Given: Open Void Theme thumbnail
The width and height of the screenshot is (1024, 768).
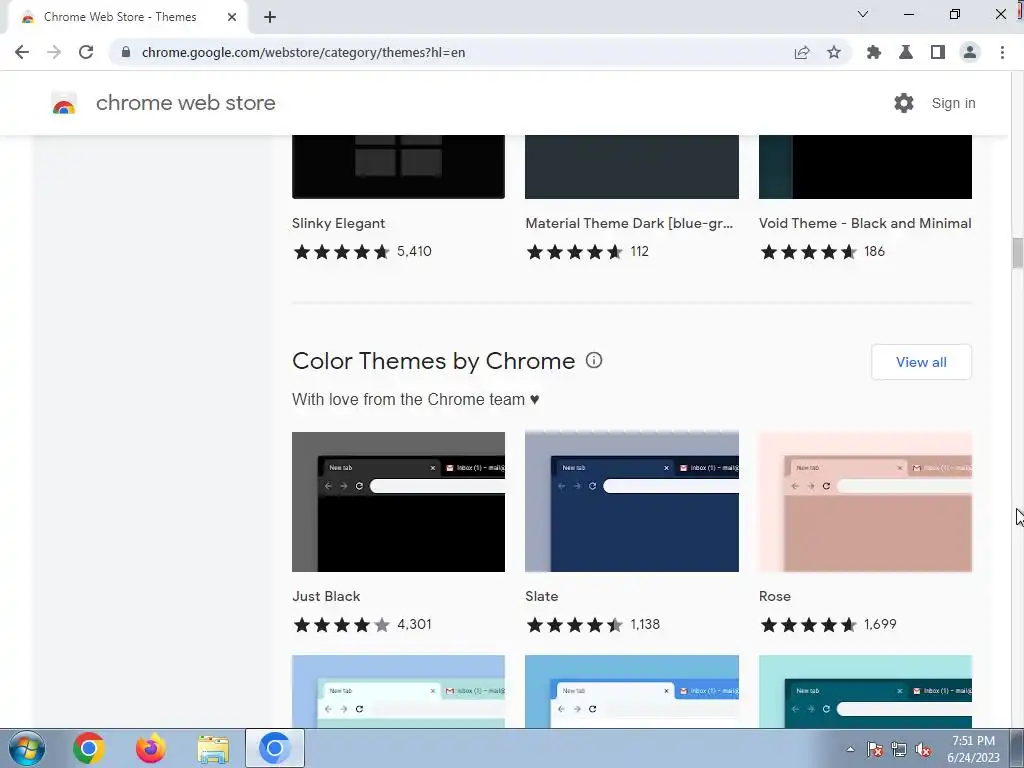Looking at the screenshot, I should 865,167.
